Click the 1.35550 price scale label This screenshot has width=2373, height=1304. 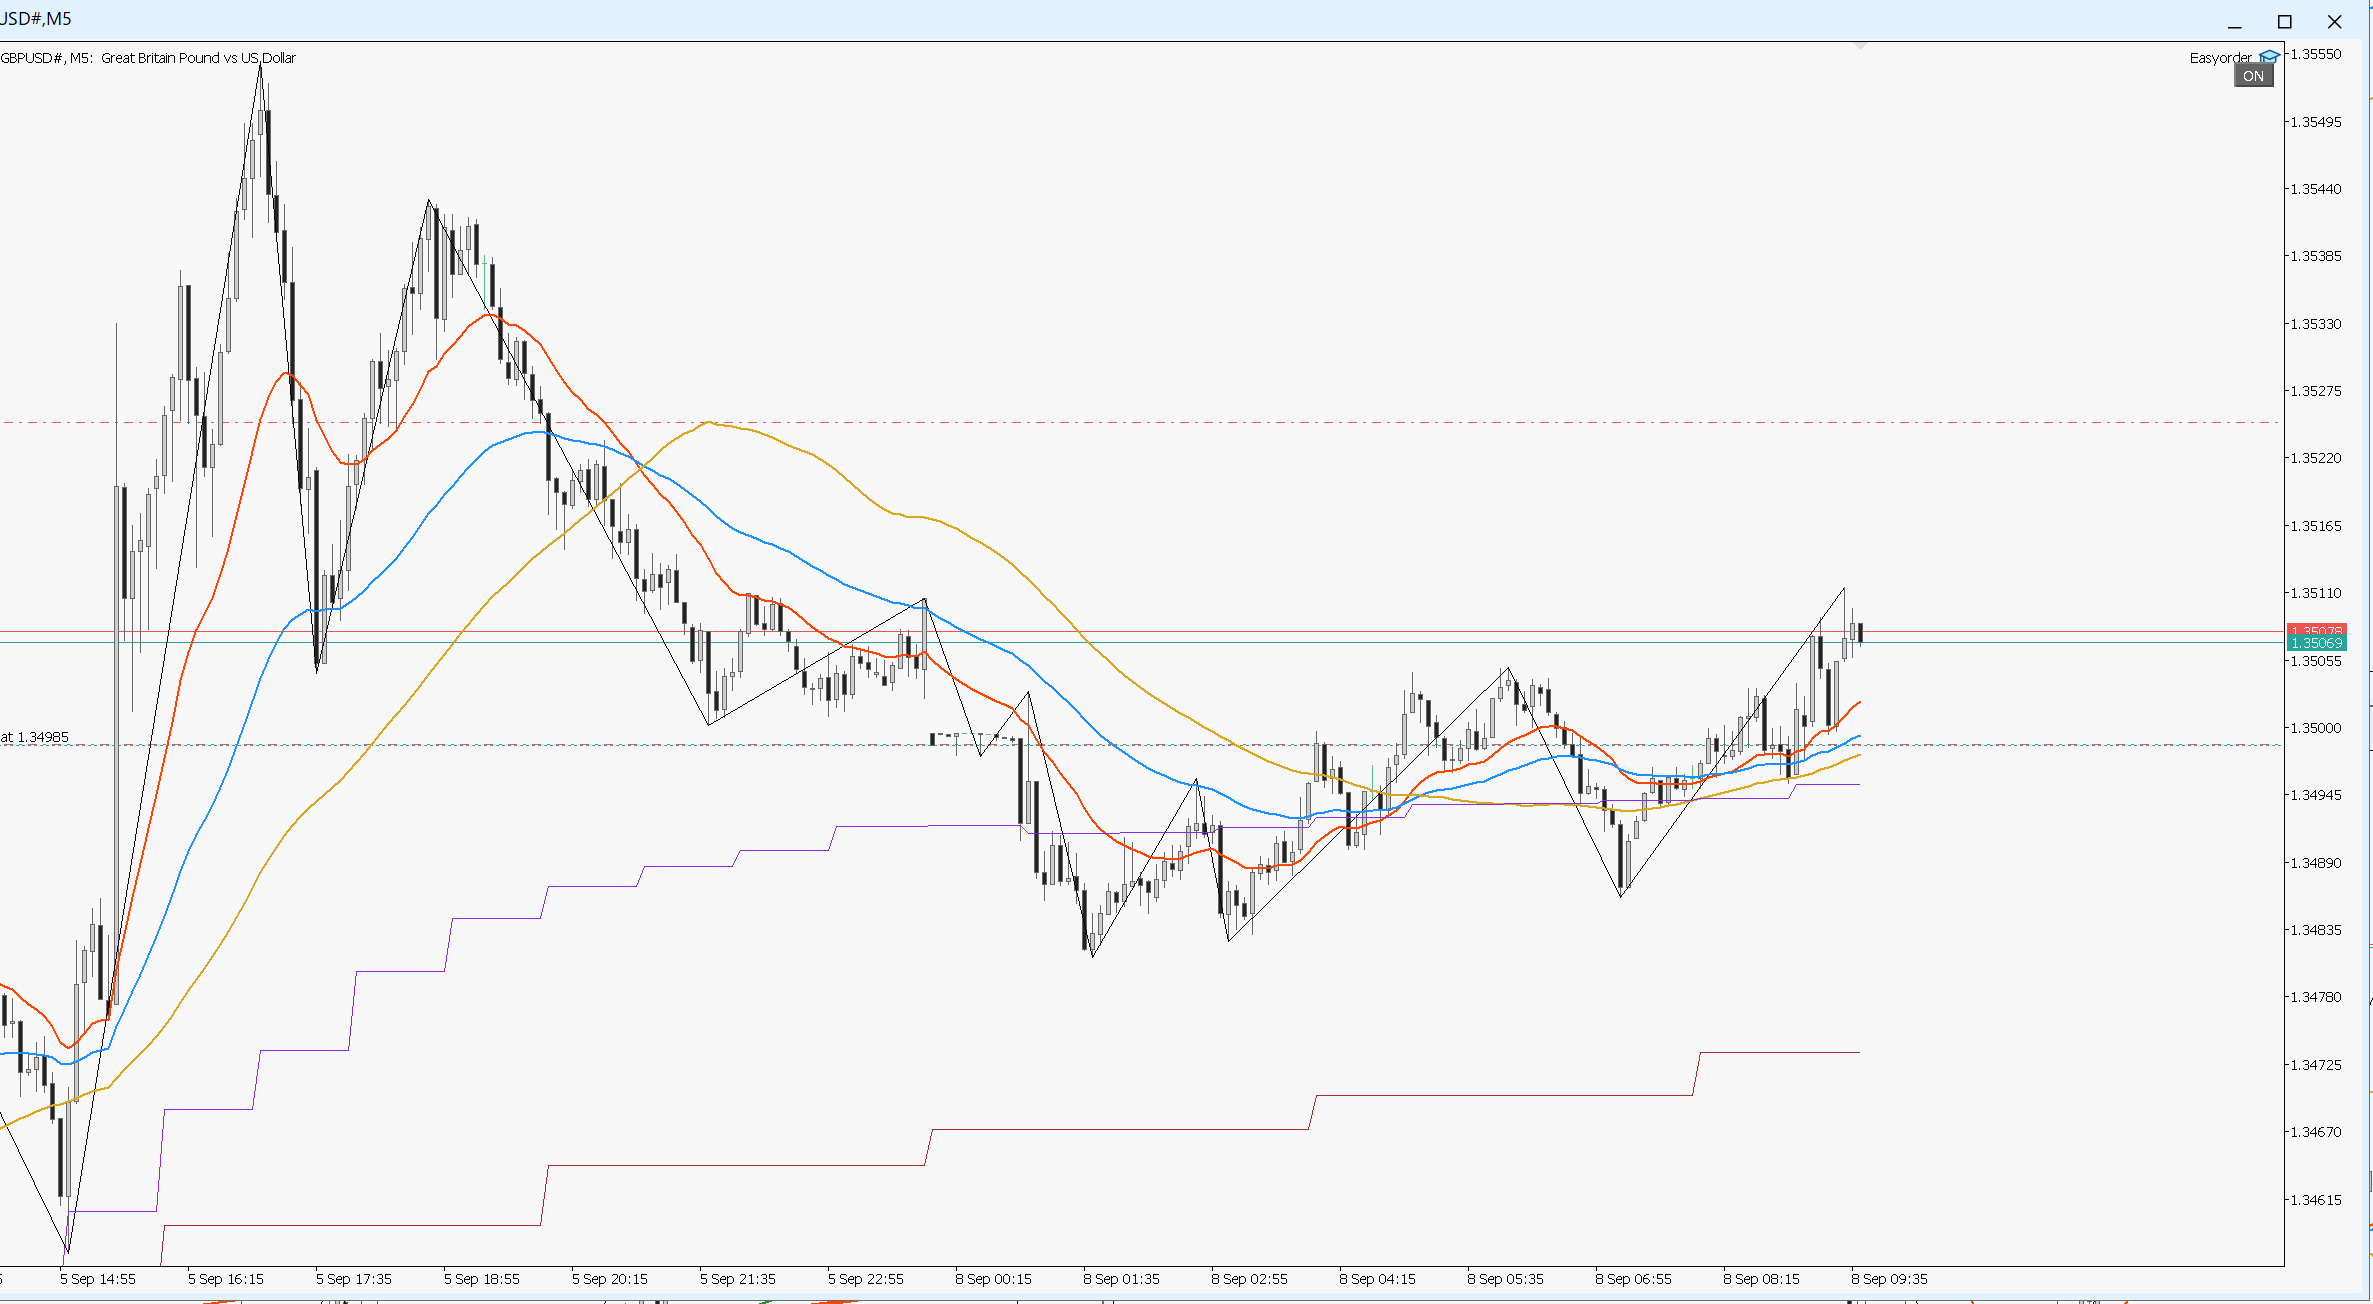tap(2316, 54)
